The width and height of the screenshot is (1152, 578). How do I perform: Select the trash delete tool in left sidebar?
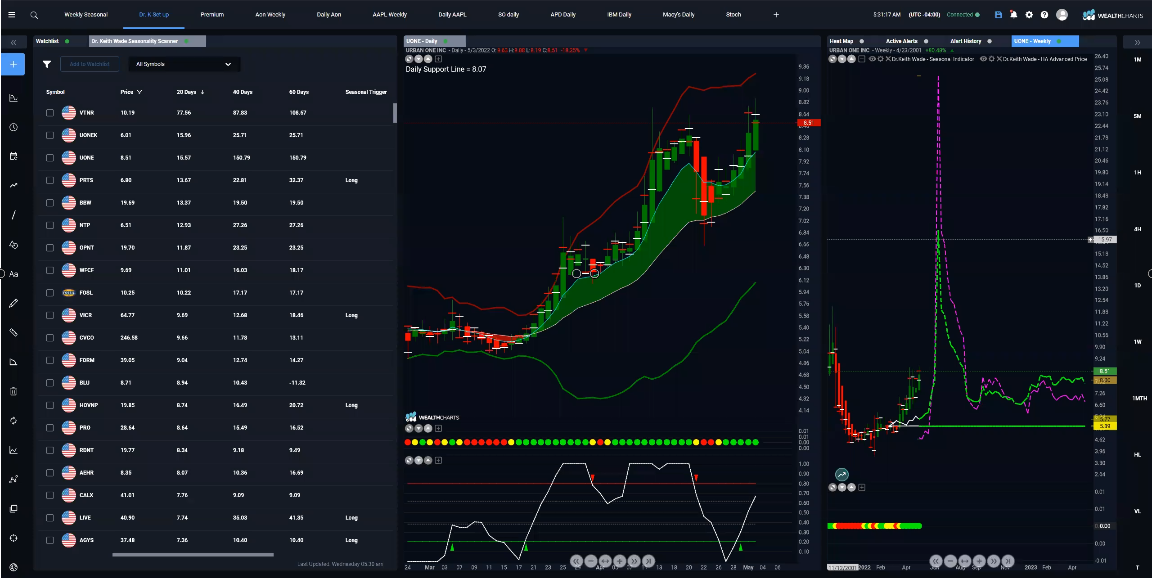13,391
